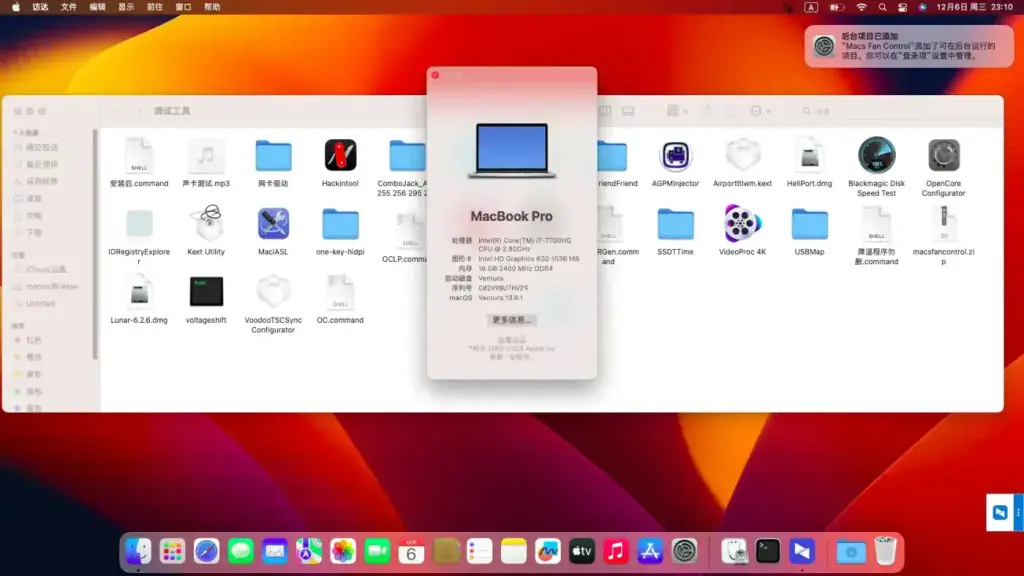The height and width of the screenshot is (576, 1024).
Task: Open Apple TV from the Dock
Action: point(582,552)
